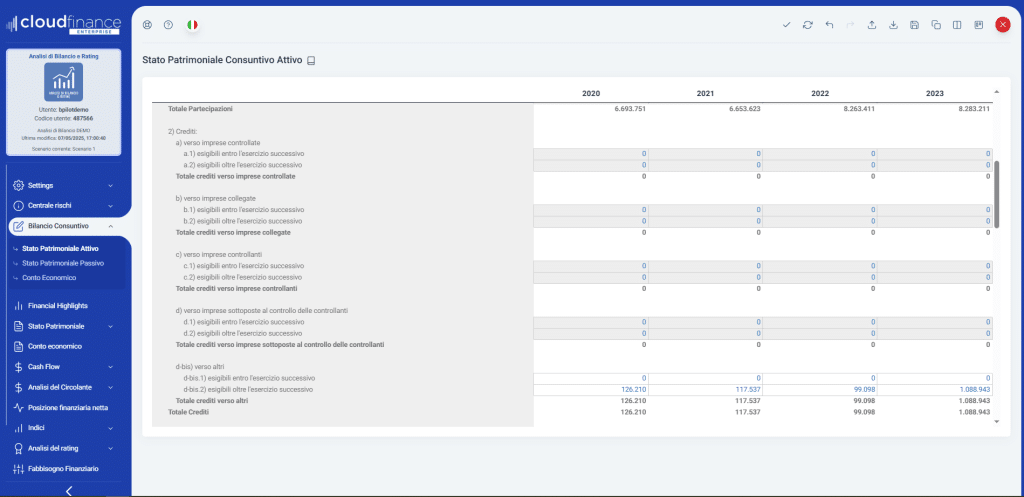Open the book icon beside the page title

(x=311, y=61)
